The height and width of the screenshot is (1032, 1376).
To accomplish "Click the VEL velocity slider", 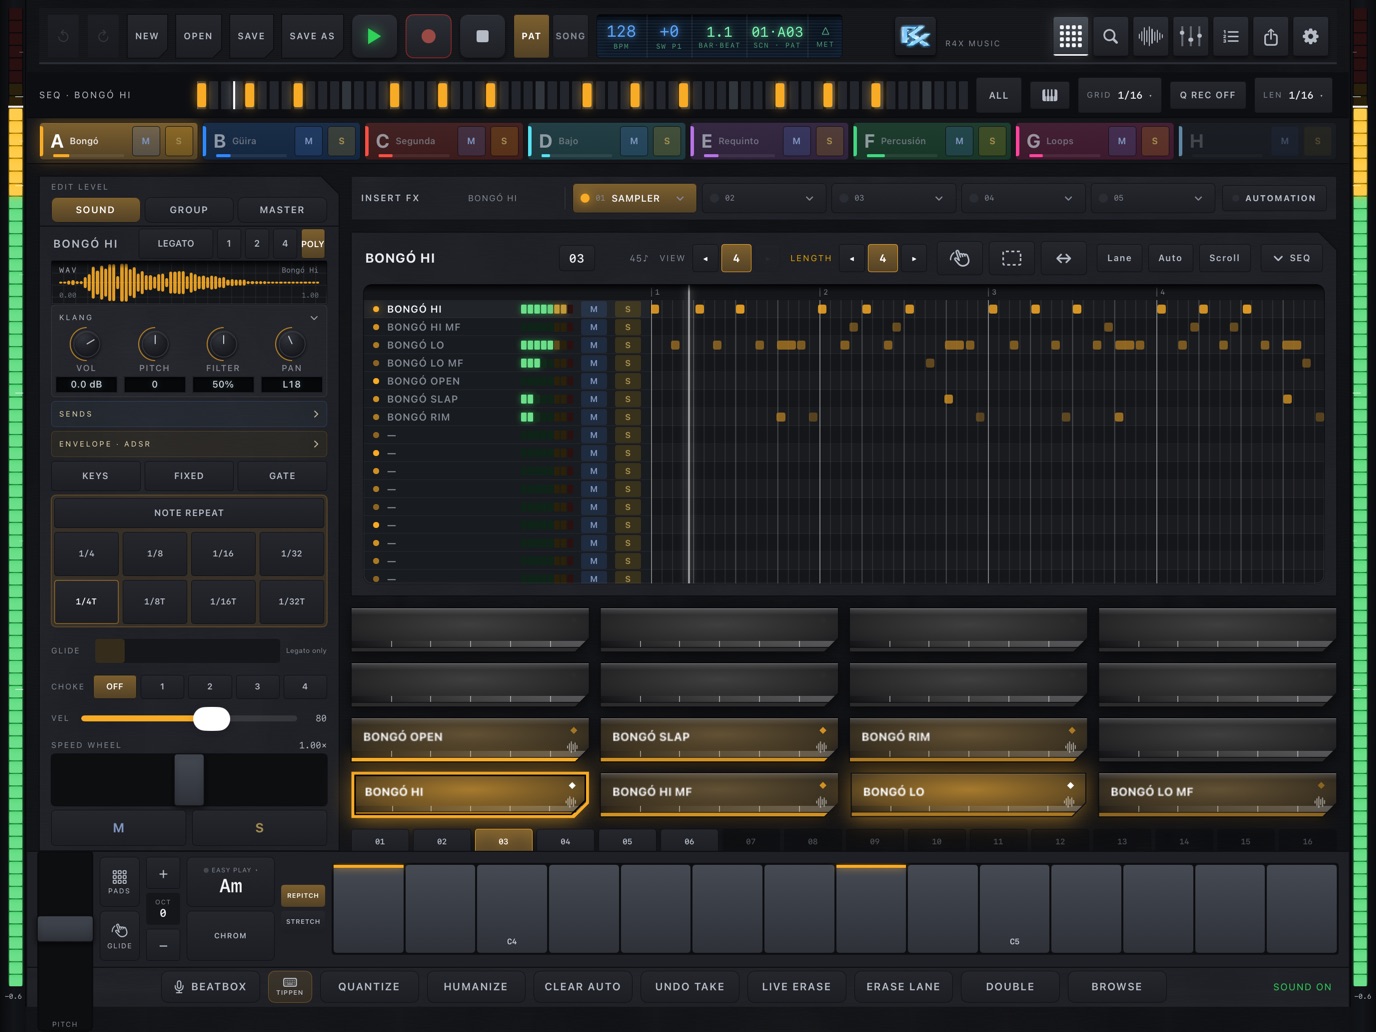I will tap(189, 718).
